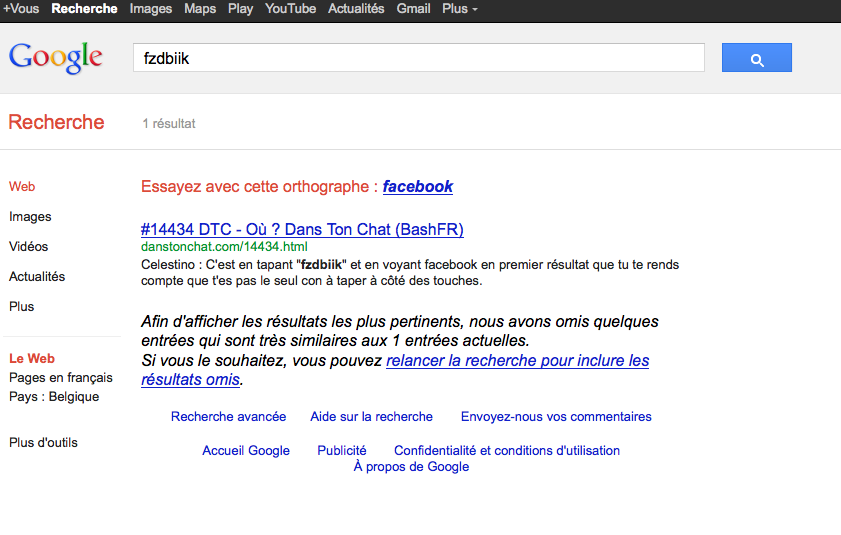
Task: Select Images in the left sidebar
Action: click(x=30, y=217)
